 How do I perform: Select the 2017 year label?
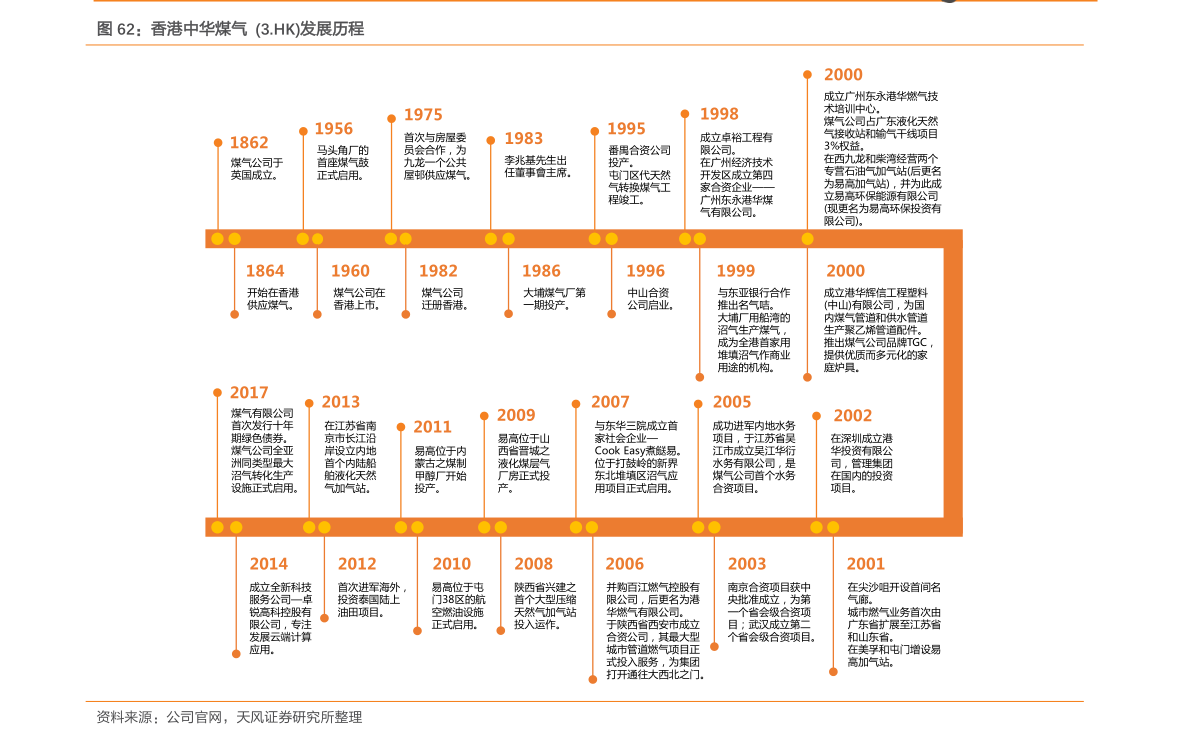click(x=249, y=393)
